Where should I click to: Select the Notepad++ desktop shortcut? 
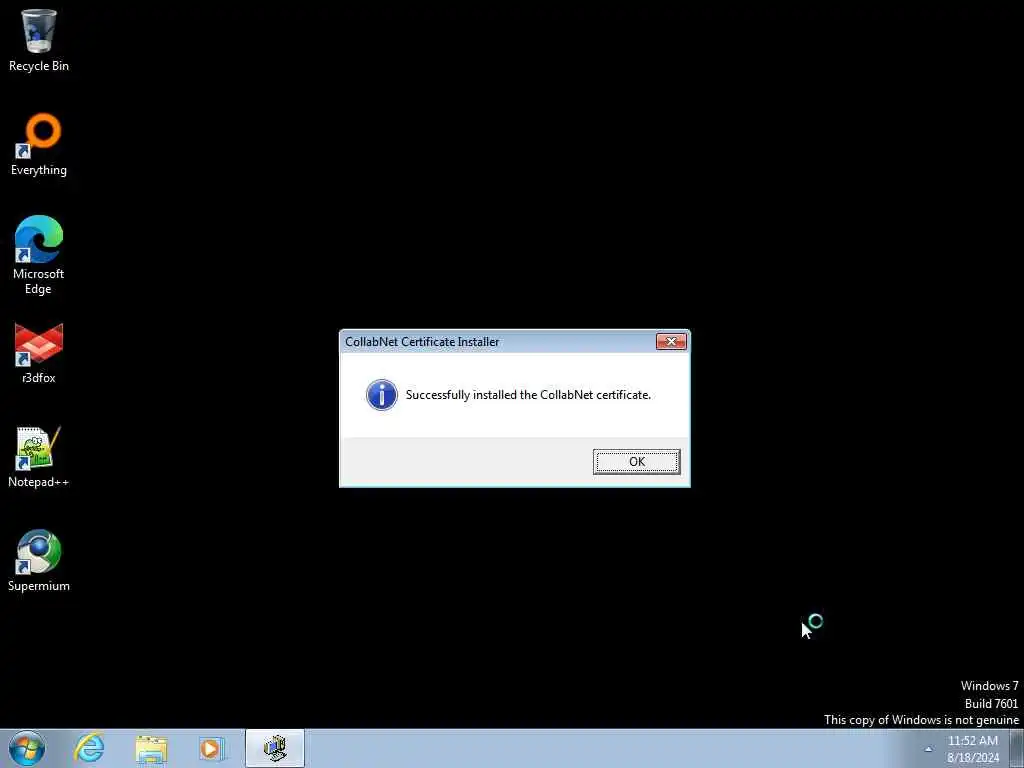coord(39,457)
